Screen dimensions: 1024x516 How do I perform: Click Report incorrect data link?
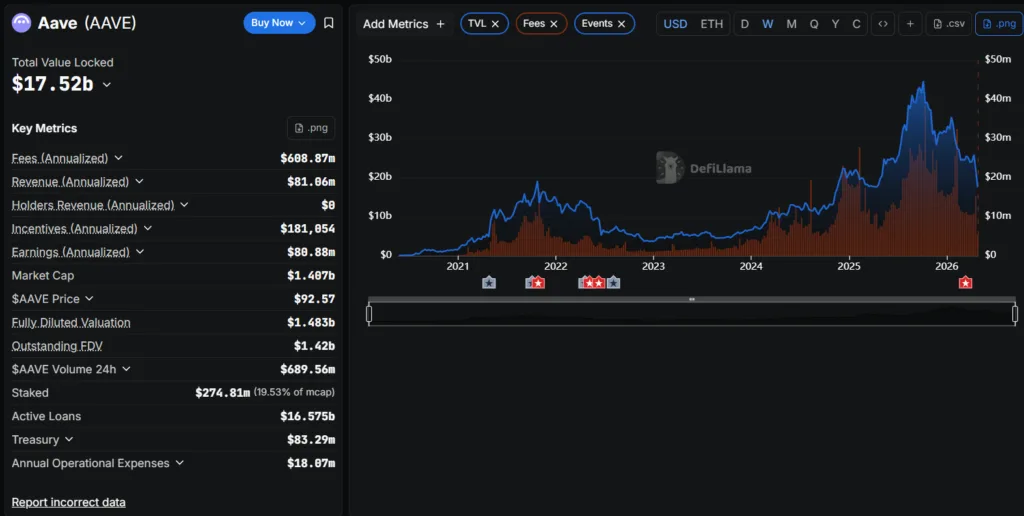pyautogui.click(x=69, y=502)
